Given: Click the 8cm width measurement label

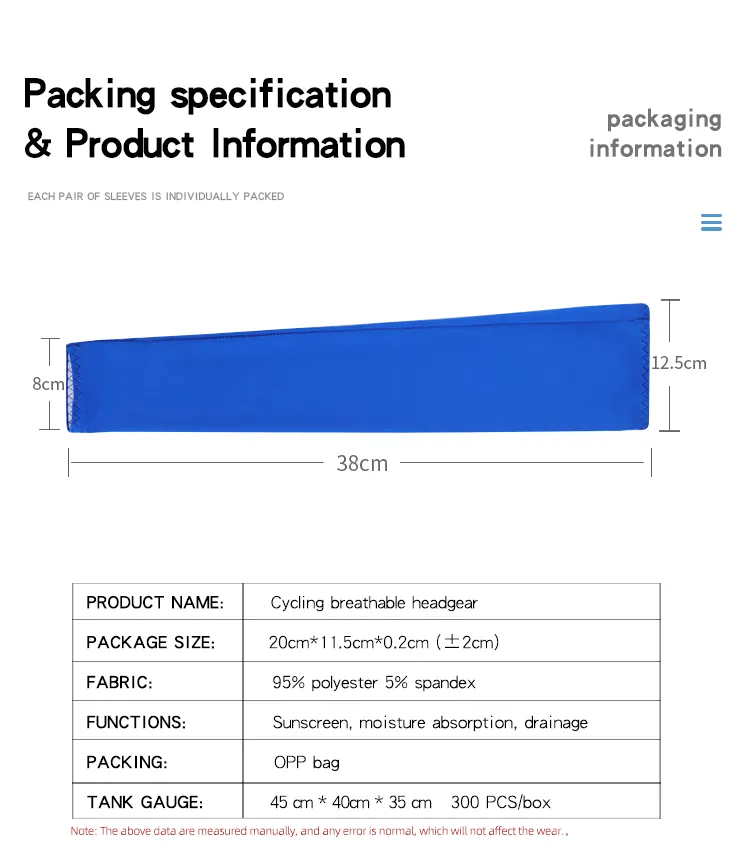Looking at the screenshot, I should click(48, 384).
